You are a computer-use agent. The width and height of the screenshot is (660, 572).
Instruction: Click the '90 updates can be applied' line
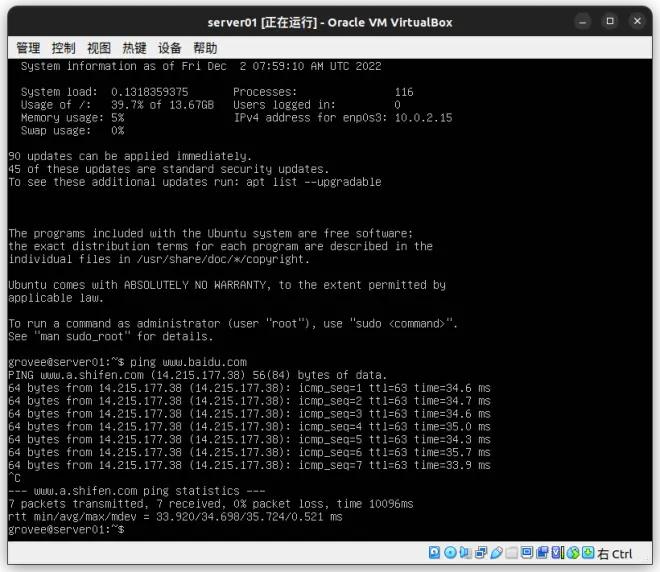[130, 156]
